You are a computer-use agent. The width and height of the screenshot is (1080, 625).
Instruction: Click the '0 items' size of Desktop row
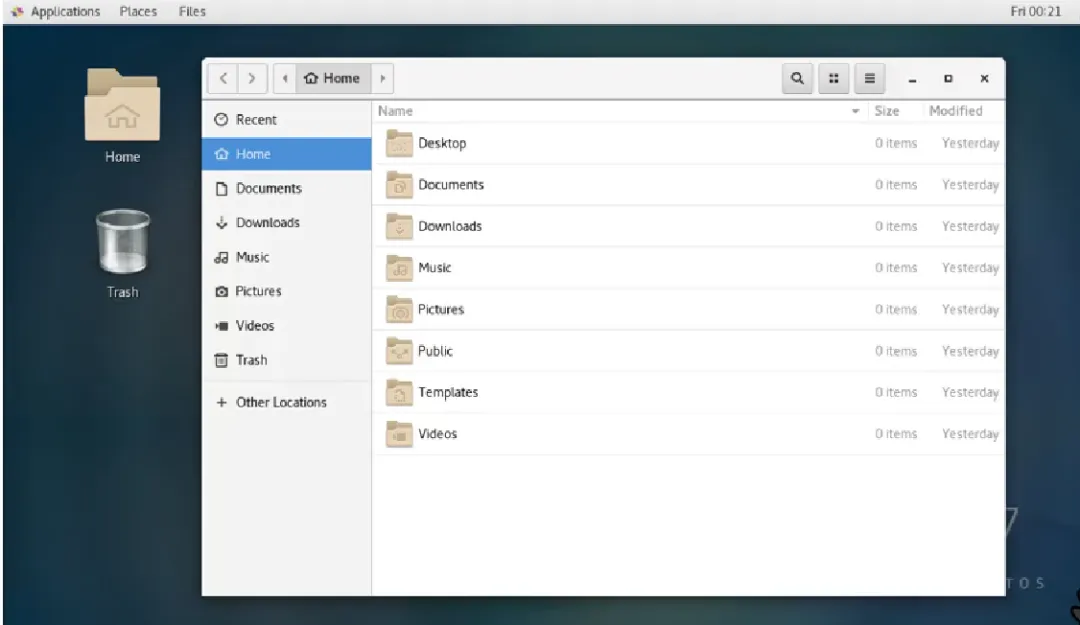tap(896, 143)
